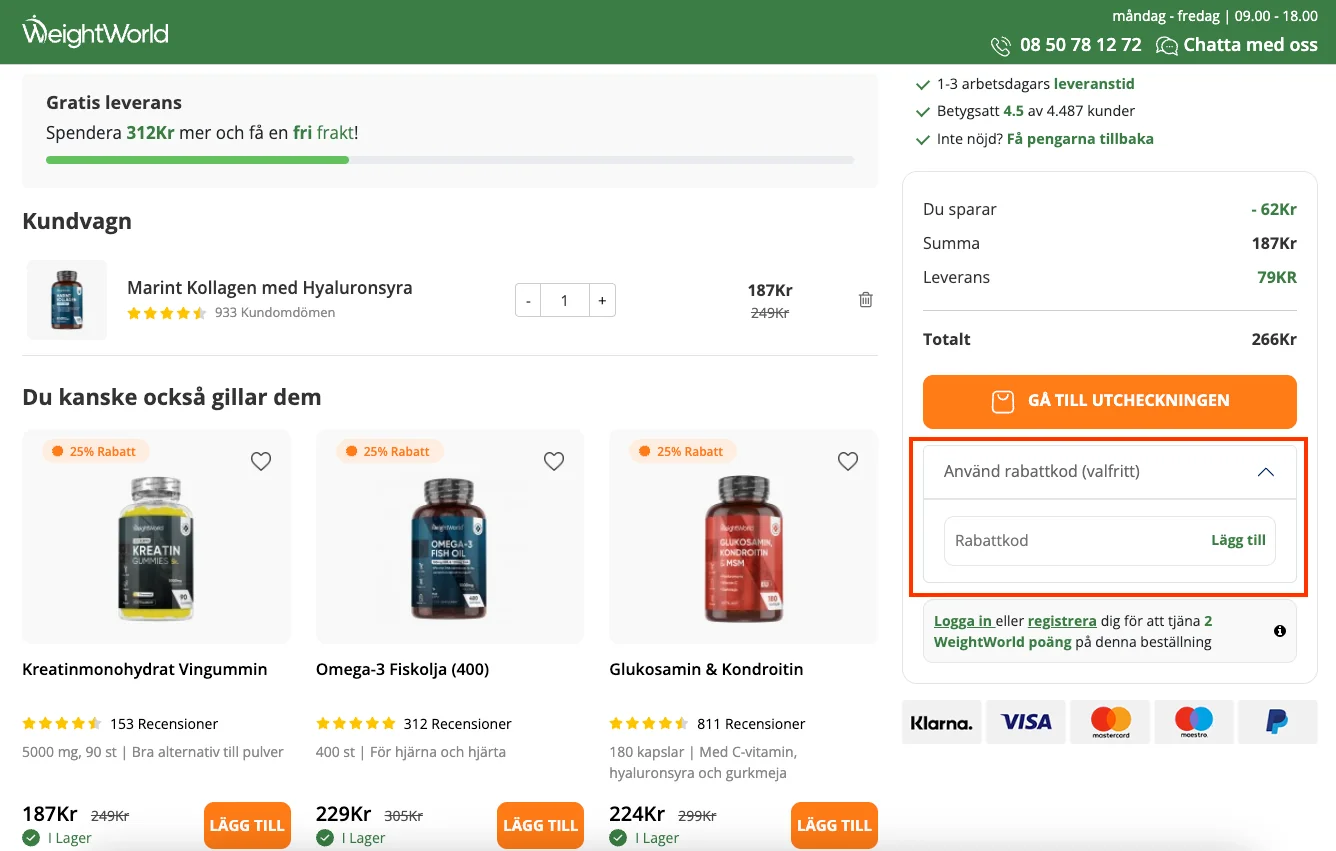1336x851 pixels.
Task: Favorite Glukosamin & Kondroitin with the heart icon
Action: [x=847, y=461]
